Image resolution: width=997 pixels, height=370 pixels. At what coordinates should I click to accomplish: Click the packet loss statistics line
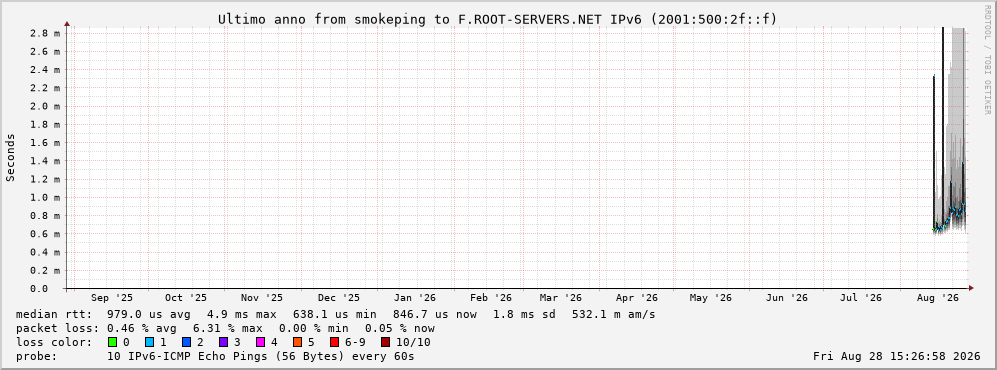click(x=225, y=329)
